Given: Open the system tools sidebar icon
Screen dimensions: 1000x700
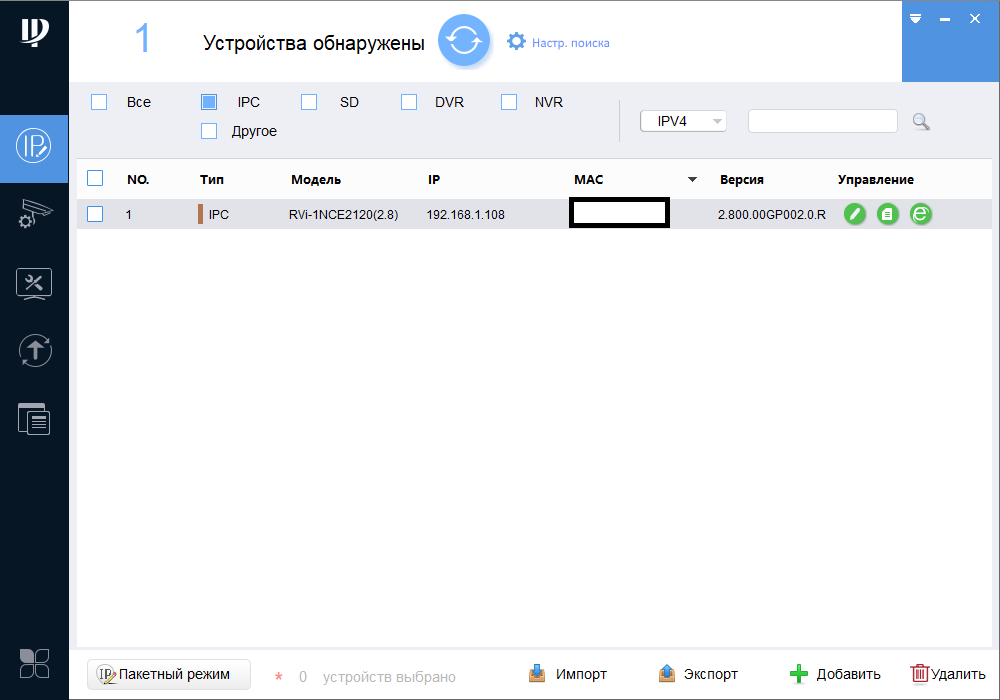Looking at the screenshot, I should coord(34,283).
